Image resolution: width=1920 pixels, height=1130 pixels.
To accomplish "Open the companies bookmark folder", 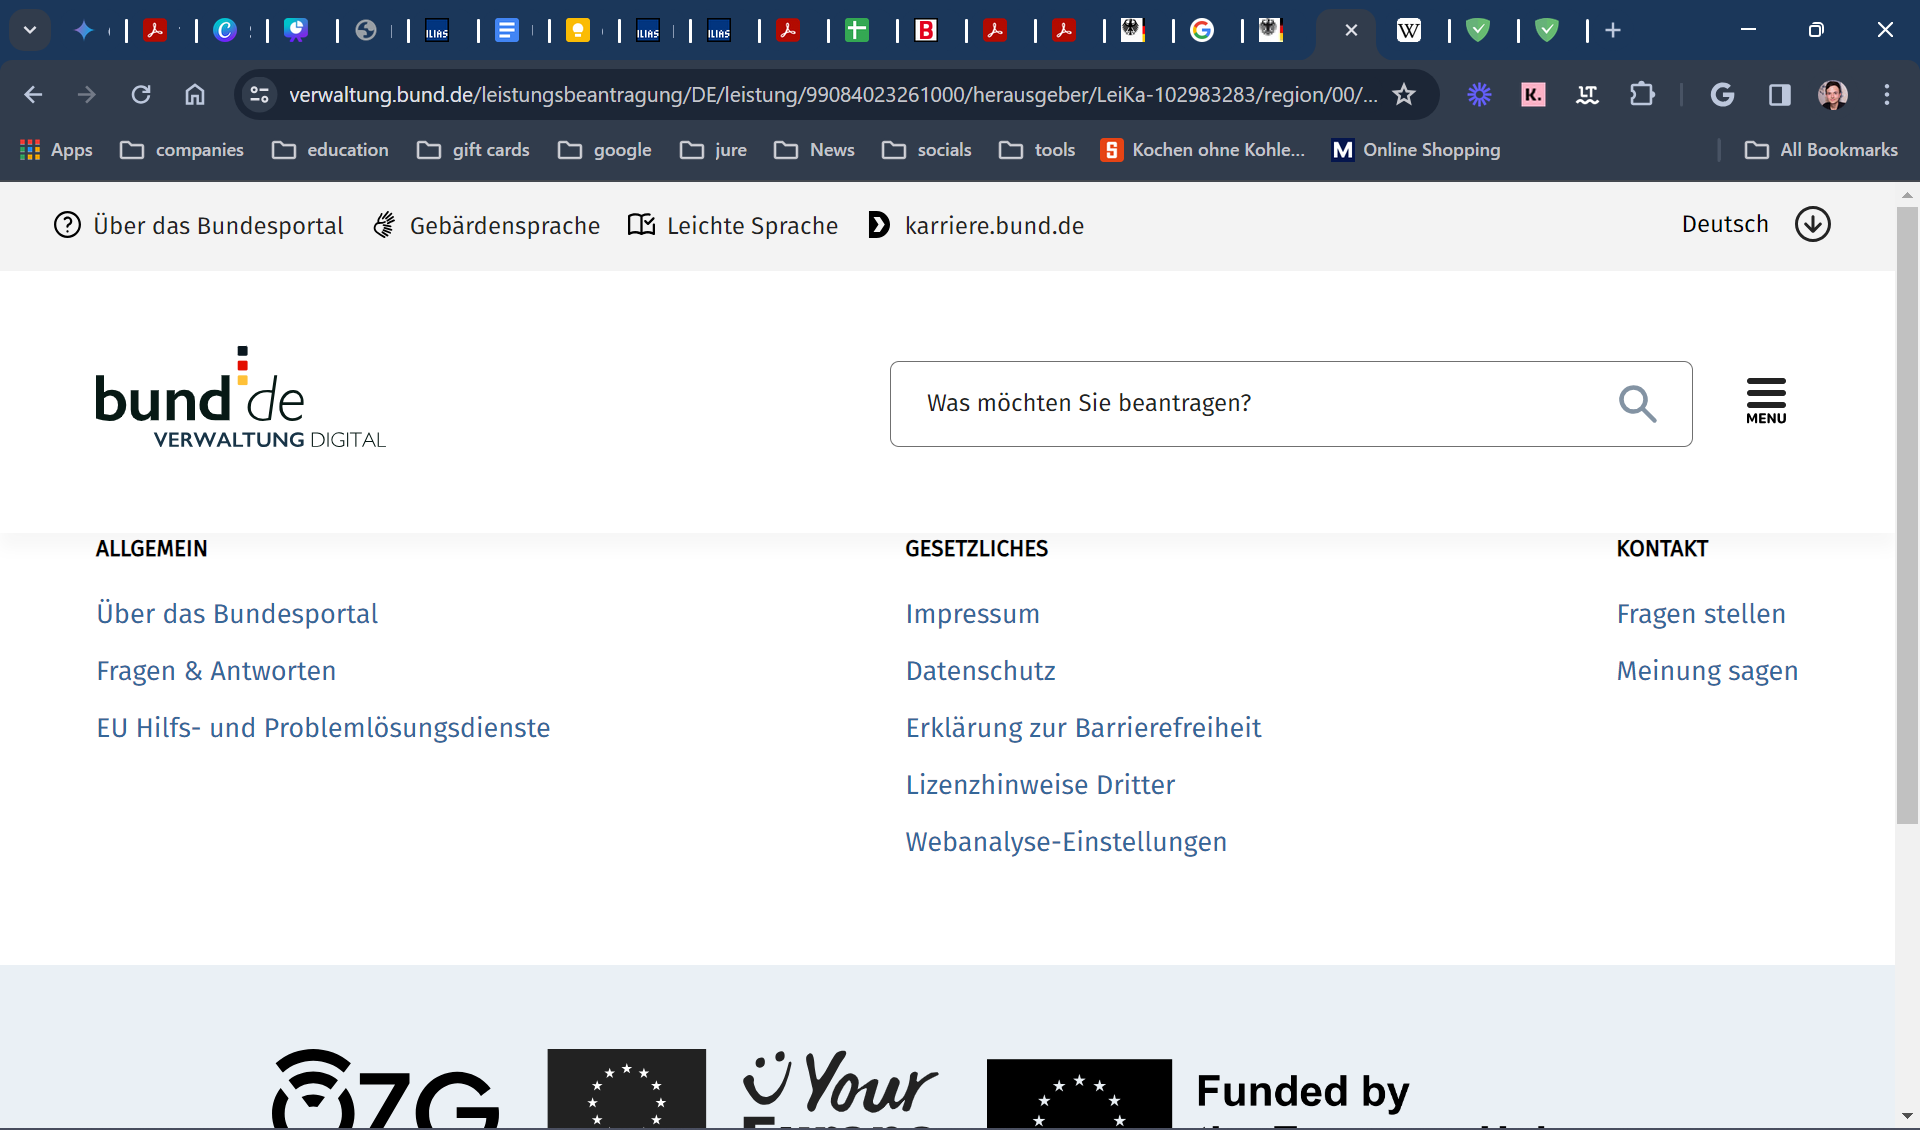I will click(x=182, y=150).
